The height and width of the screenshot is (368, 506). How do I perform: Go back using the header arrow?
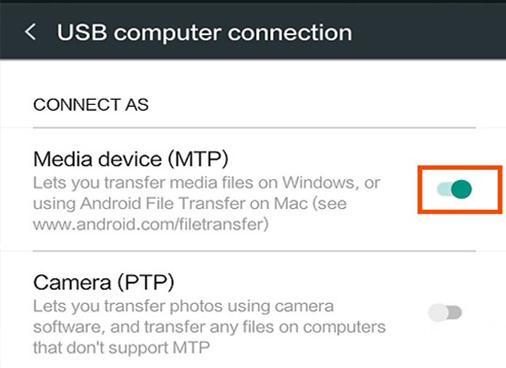click(30, 32)
